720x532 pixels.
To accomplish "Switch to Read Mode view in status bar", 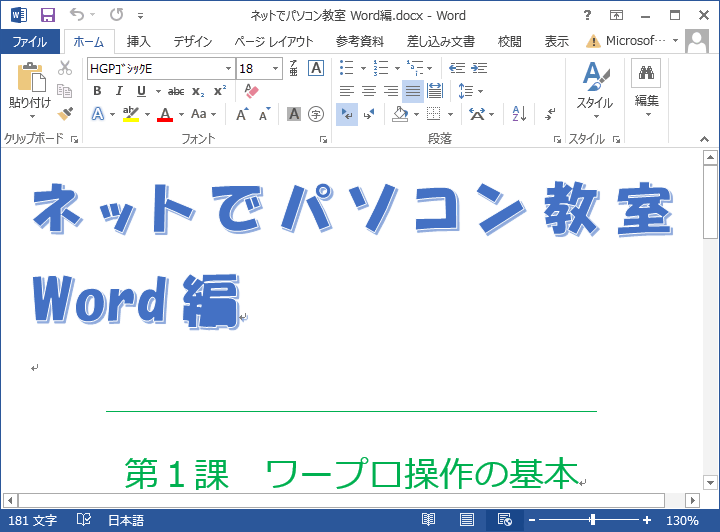I will pos(428,520).
